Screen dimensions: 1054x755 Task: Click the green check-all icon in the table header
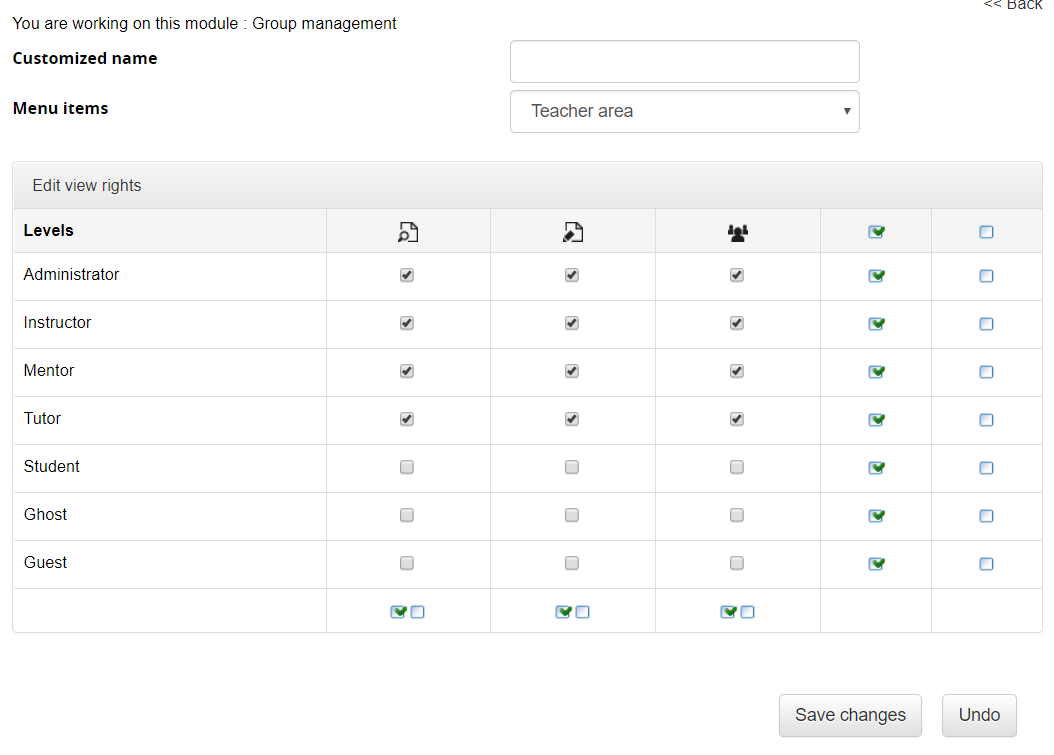[876, 231]
